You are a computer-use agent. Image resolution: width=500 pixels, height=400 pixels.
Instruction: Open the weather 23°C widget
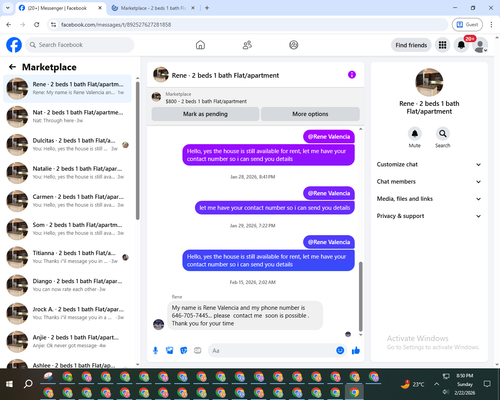[412, 384]
